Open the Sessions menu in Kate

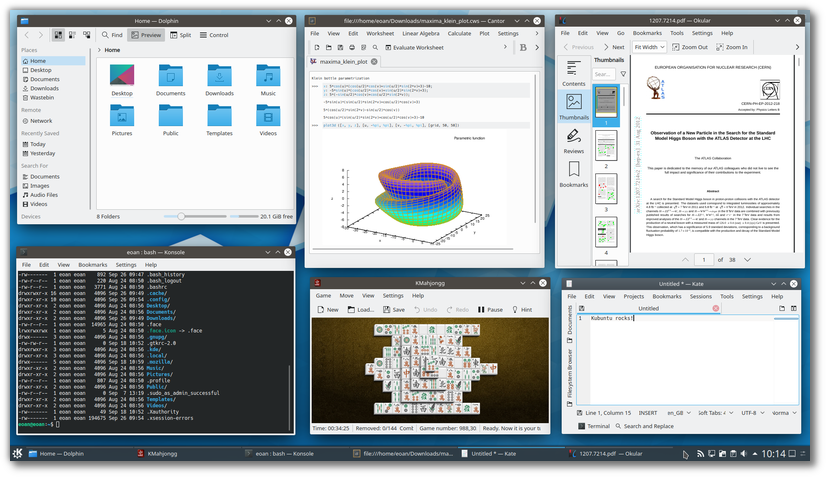tap(700, 296)
